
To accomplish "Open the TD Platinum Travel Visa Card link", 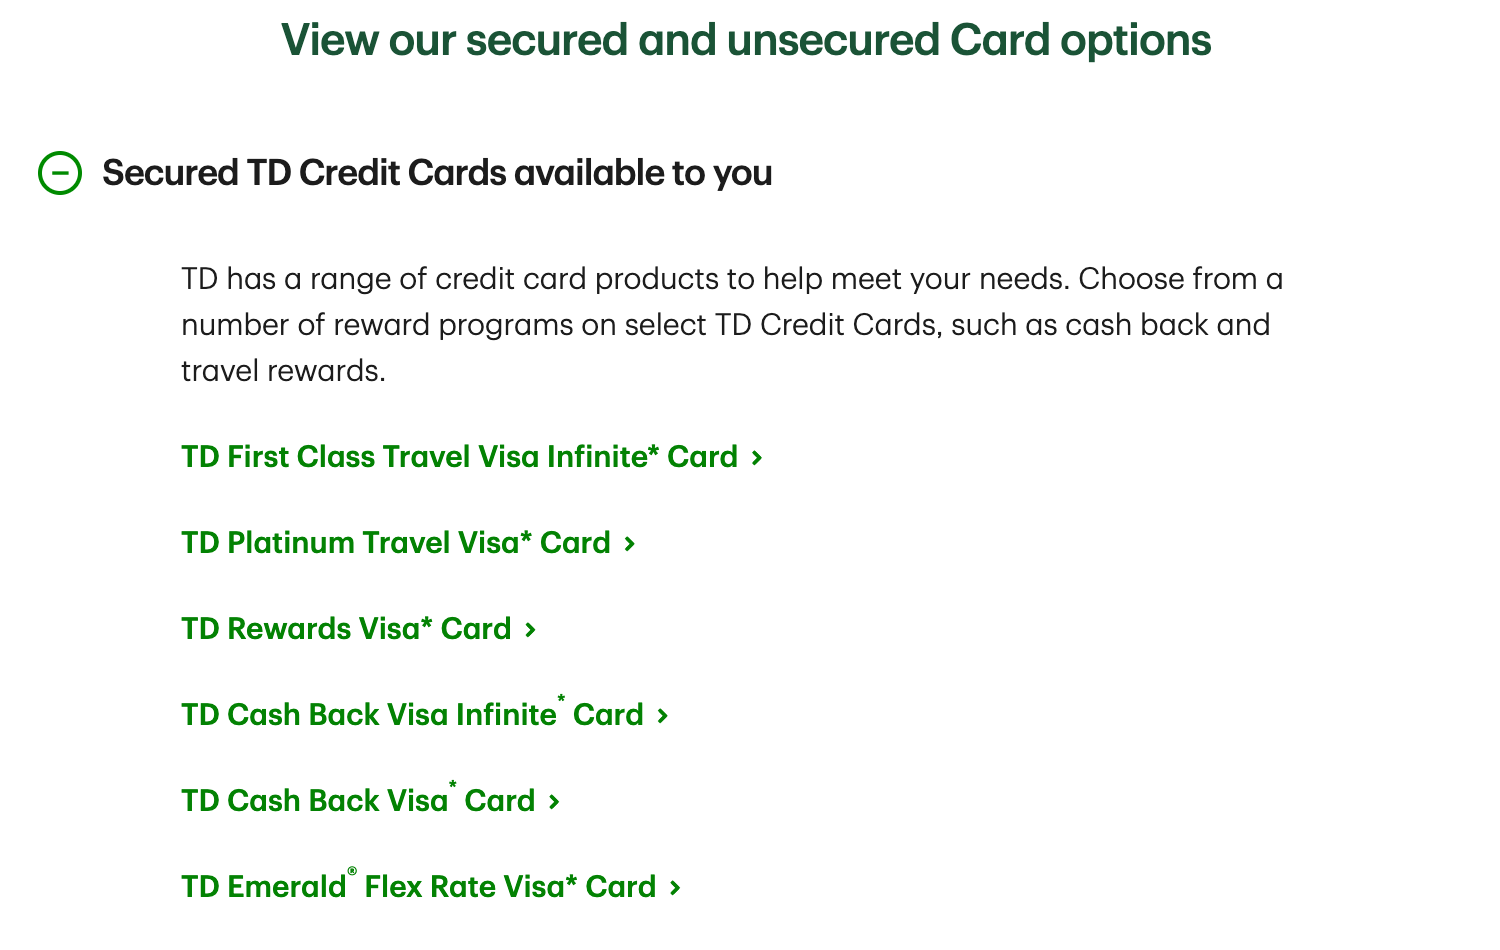I will [x=395, y=543].
